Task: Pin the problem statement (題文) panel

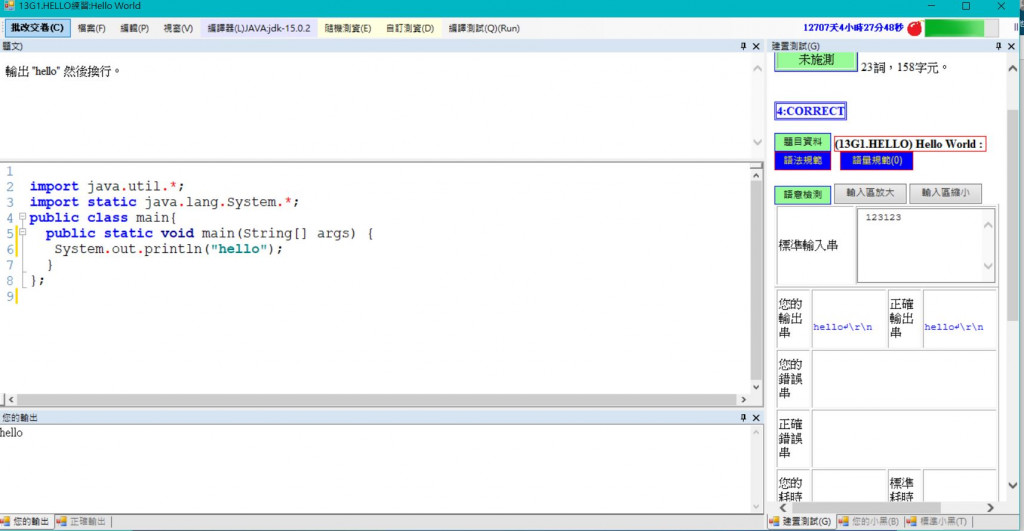Action: pyautogui.click(x=743, y=46)
